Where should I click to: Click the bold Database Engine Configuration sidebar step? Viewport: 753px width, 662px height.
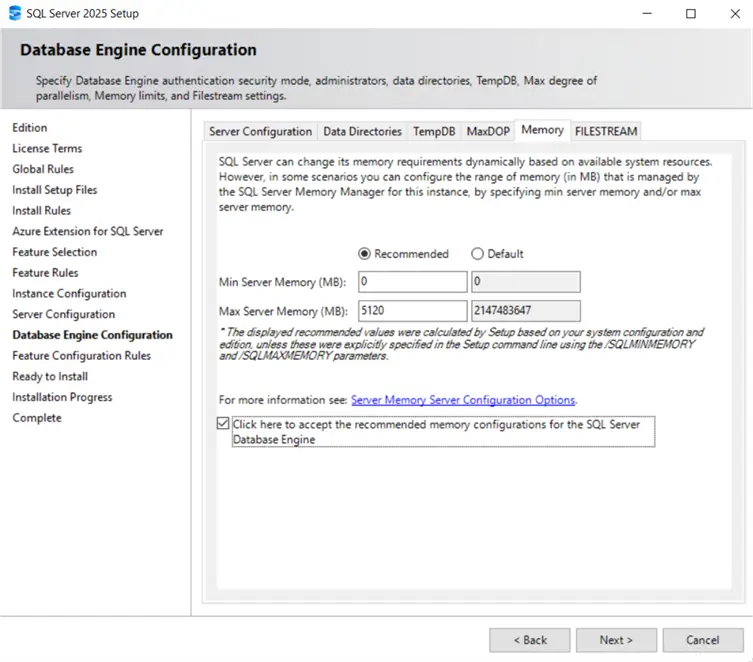(x=92, y=335)
